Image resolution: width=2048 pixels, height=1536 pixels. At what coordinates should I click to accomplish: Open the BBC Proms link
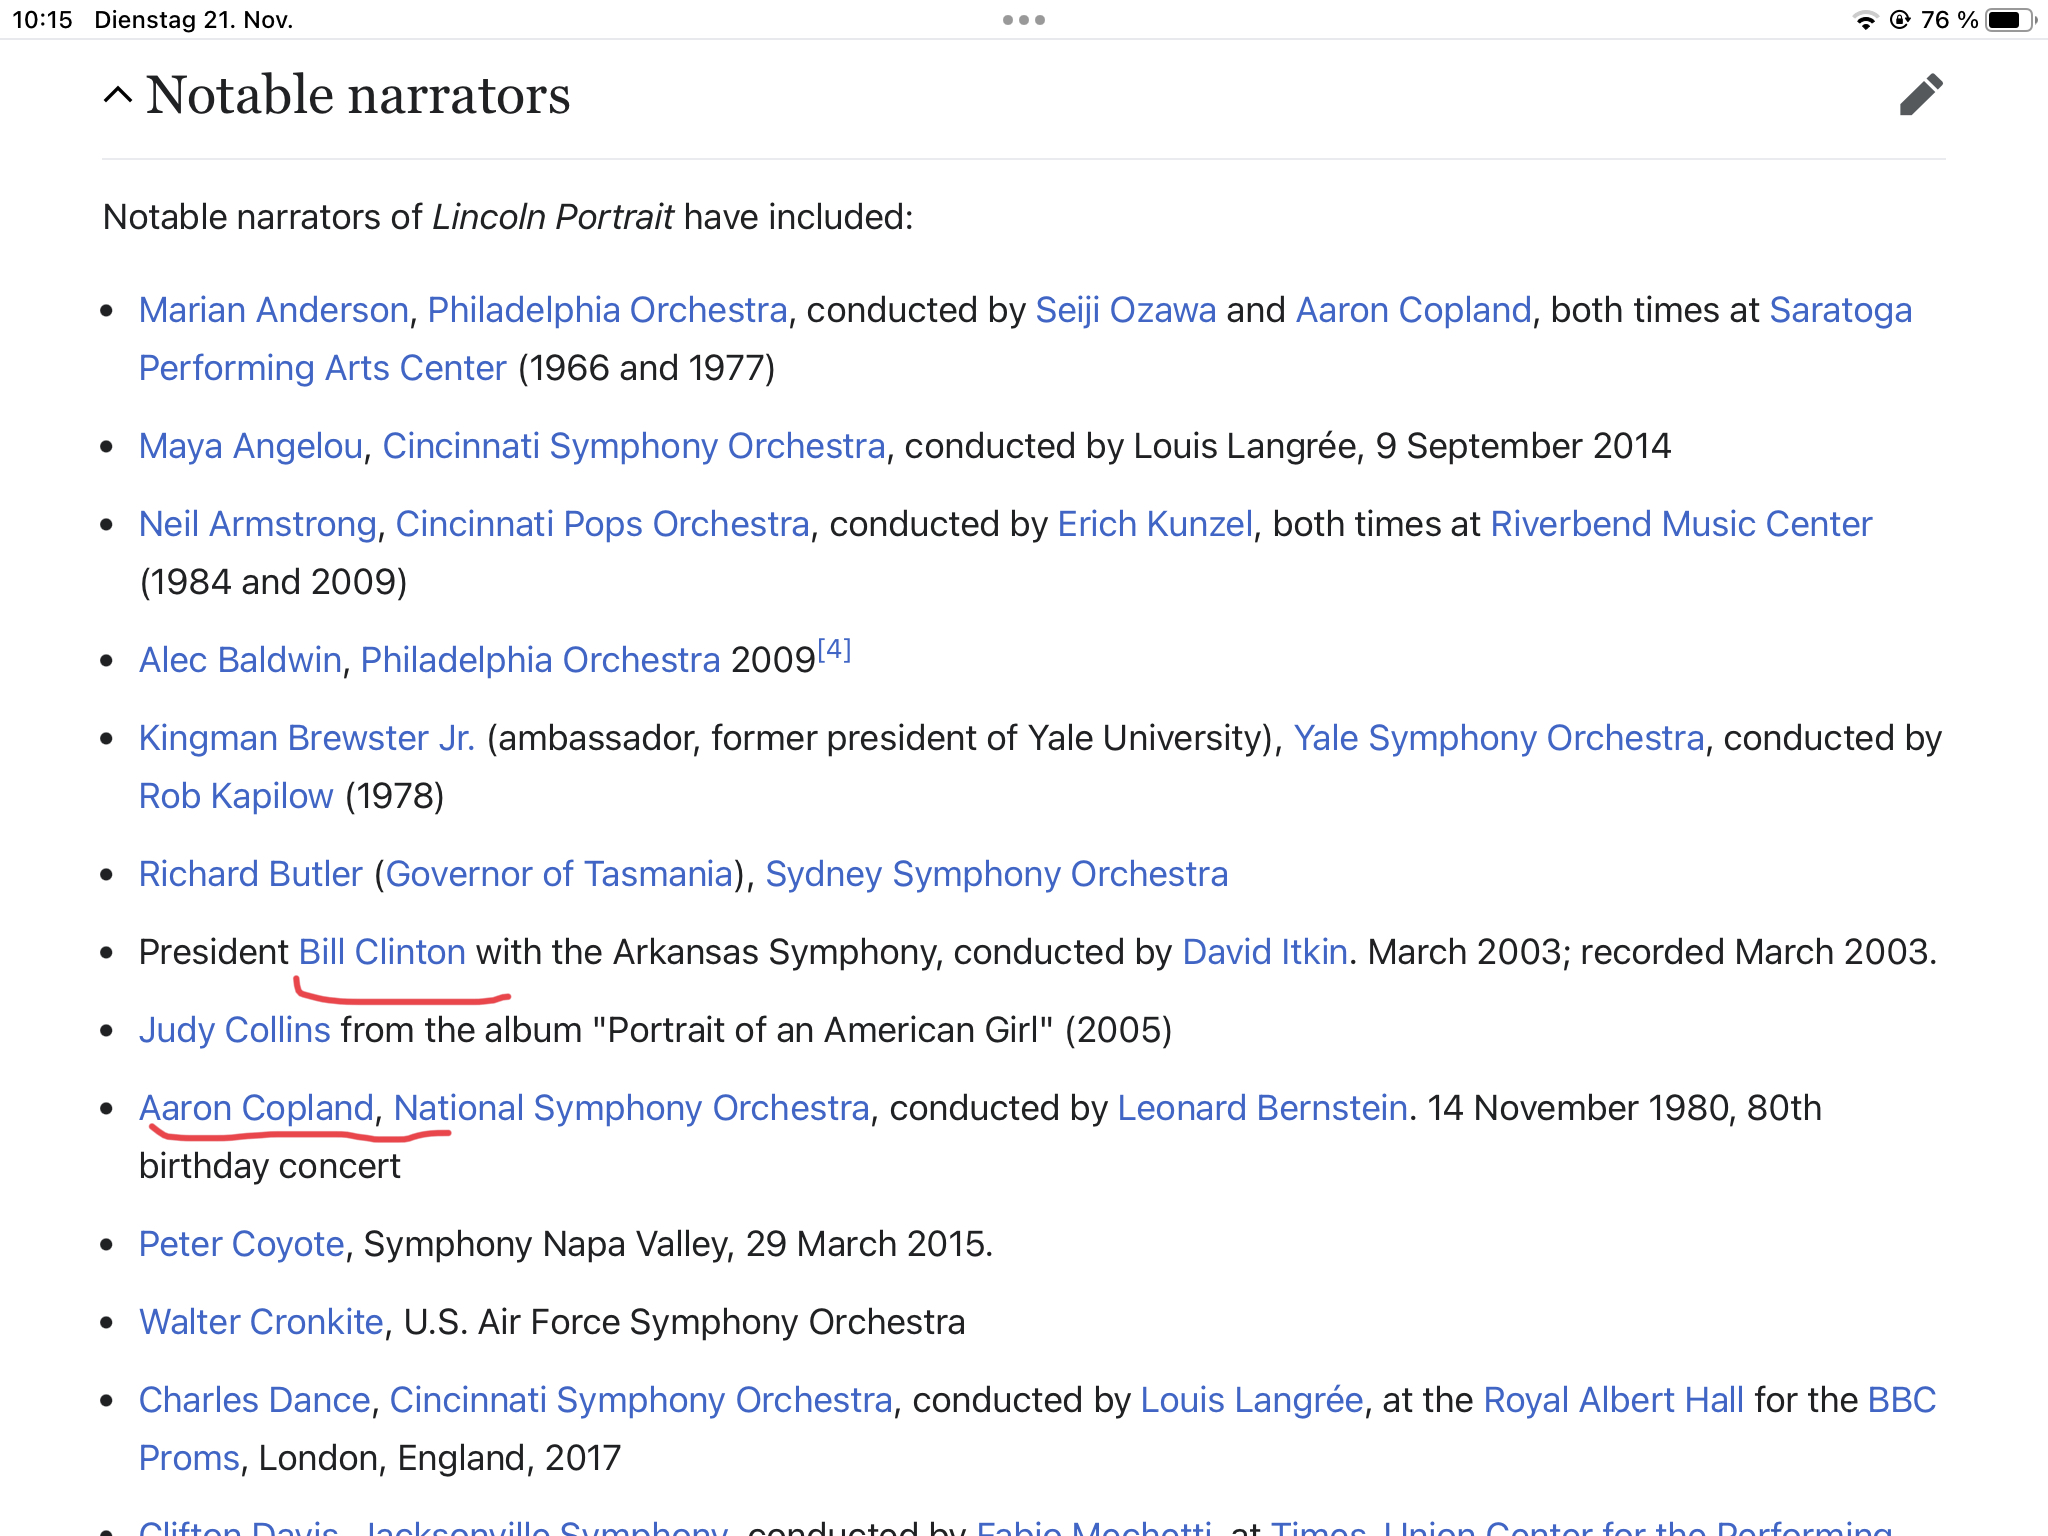point(1901,1400)
